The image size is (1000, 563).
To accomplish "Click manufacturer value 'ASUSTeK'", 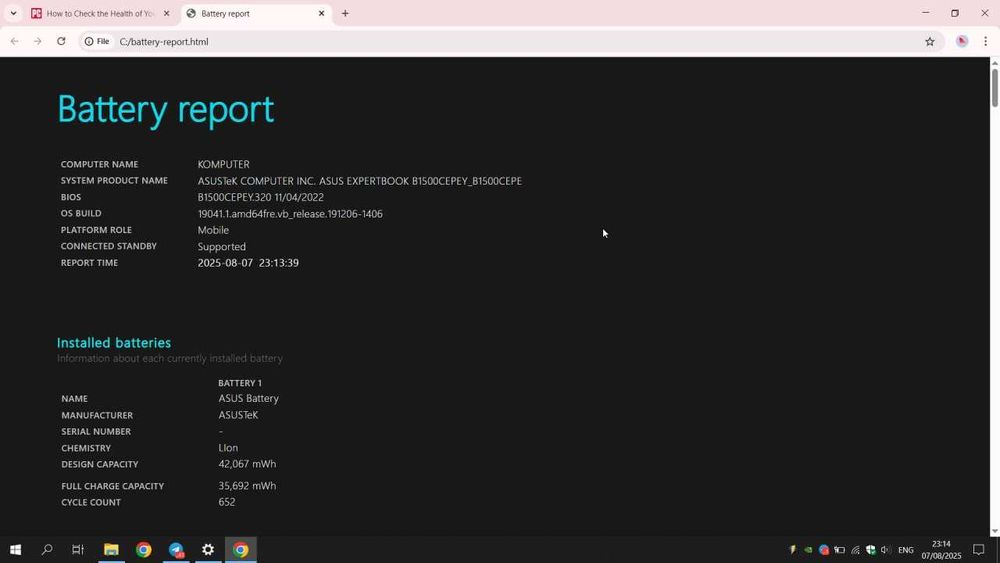I will tap(238, 415).
